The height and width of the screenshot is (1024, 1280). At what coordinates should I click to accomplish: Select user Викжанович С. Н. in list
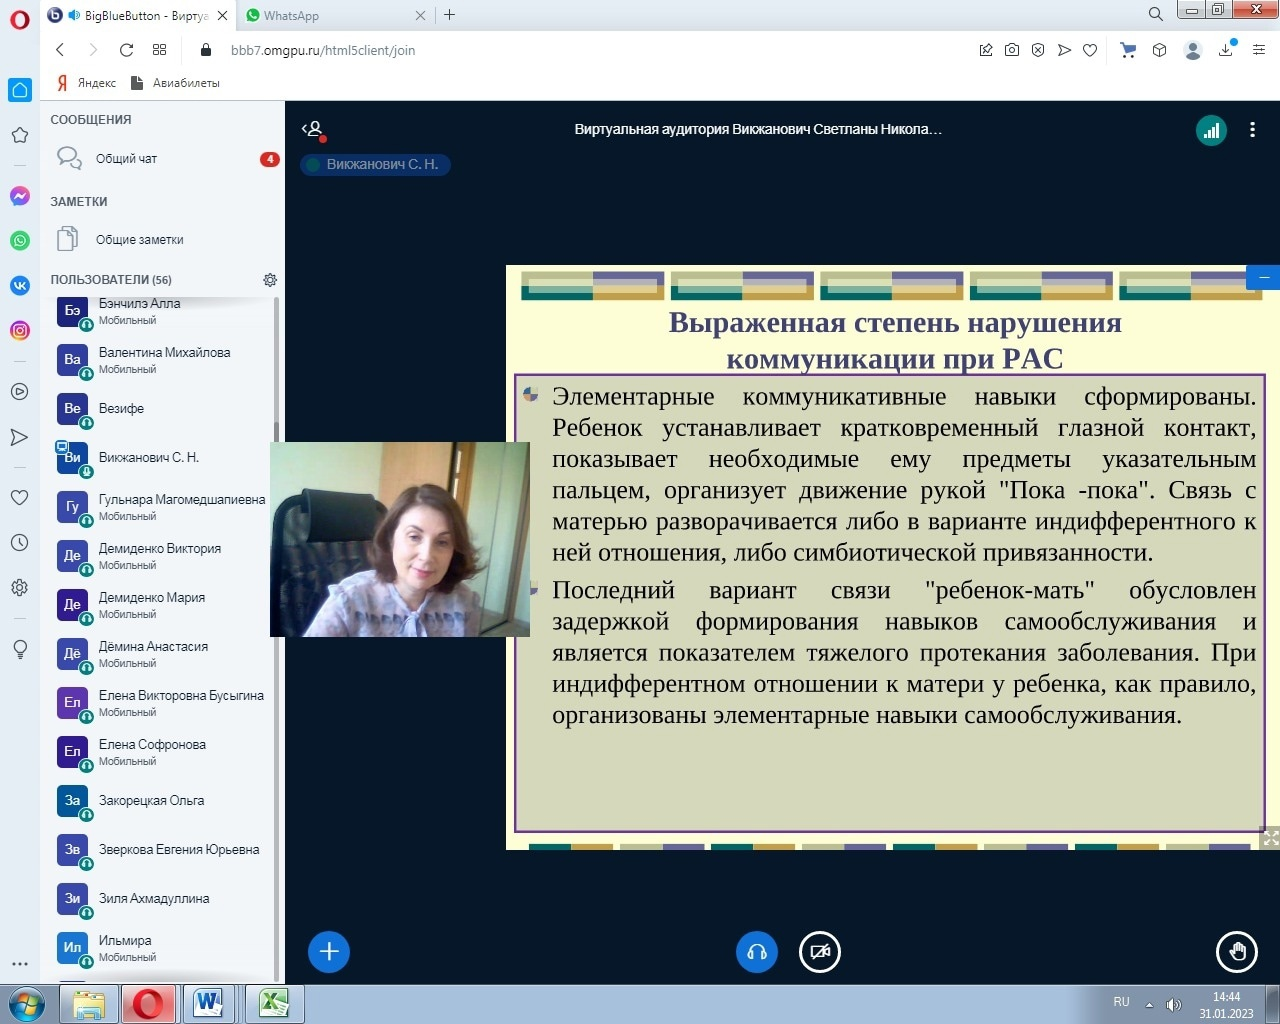pos(163,457)
